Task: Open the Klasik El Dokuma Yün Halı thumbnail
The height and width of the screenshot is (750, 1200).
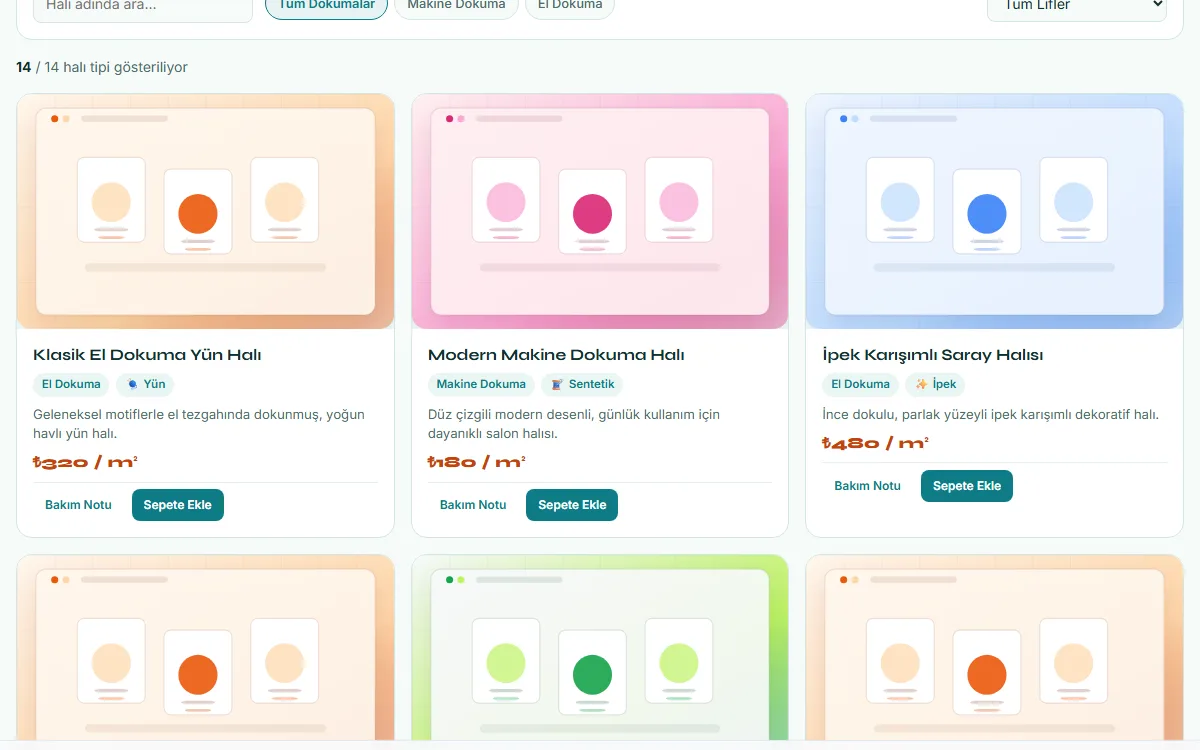Action: [x=206, y=211]
